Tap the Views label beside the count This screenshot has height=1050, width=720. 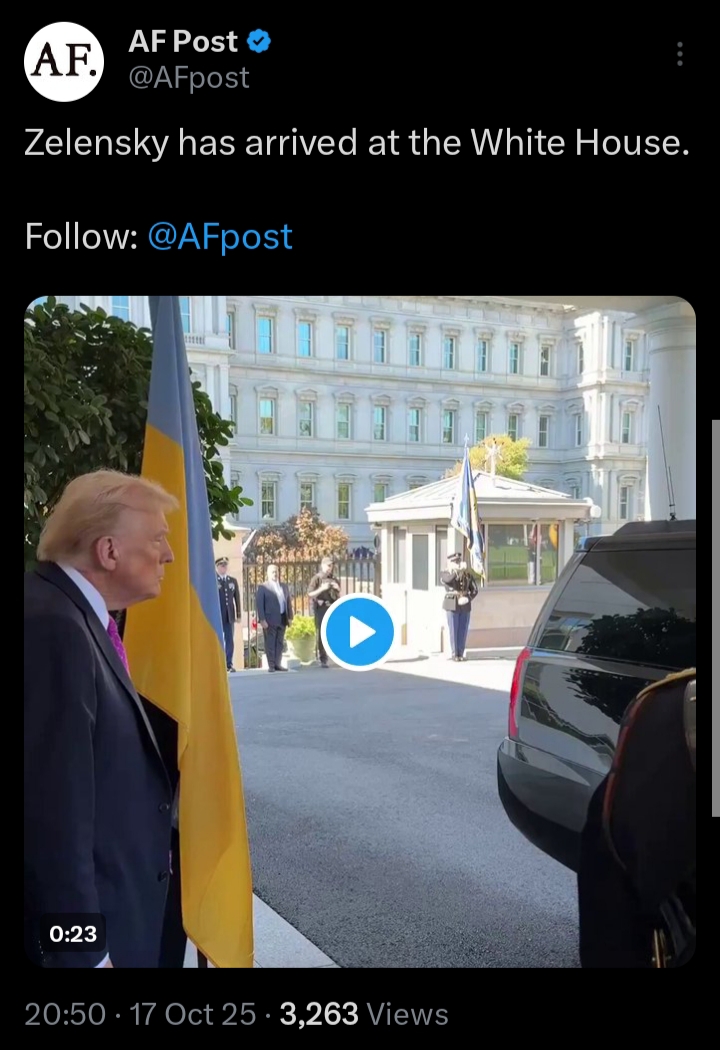coord(408,1014)
